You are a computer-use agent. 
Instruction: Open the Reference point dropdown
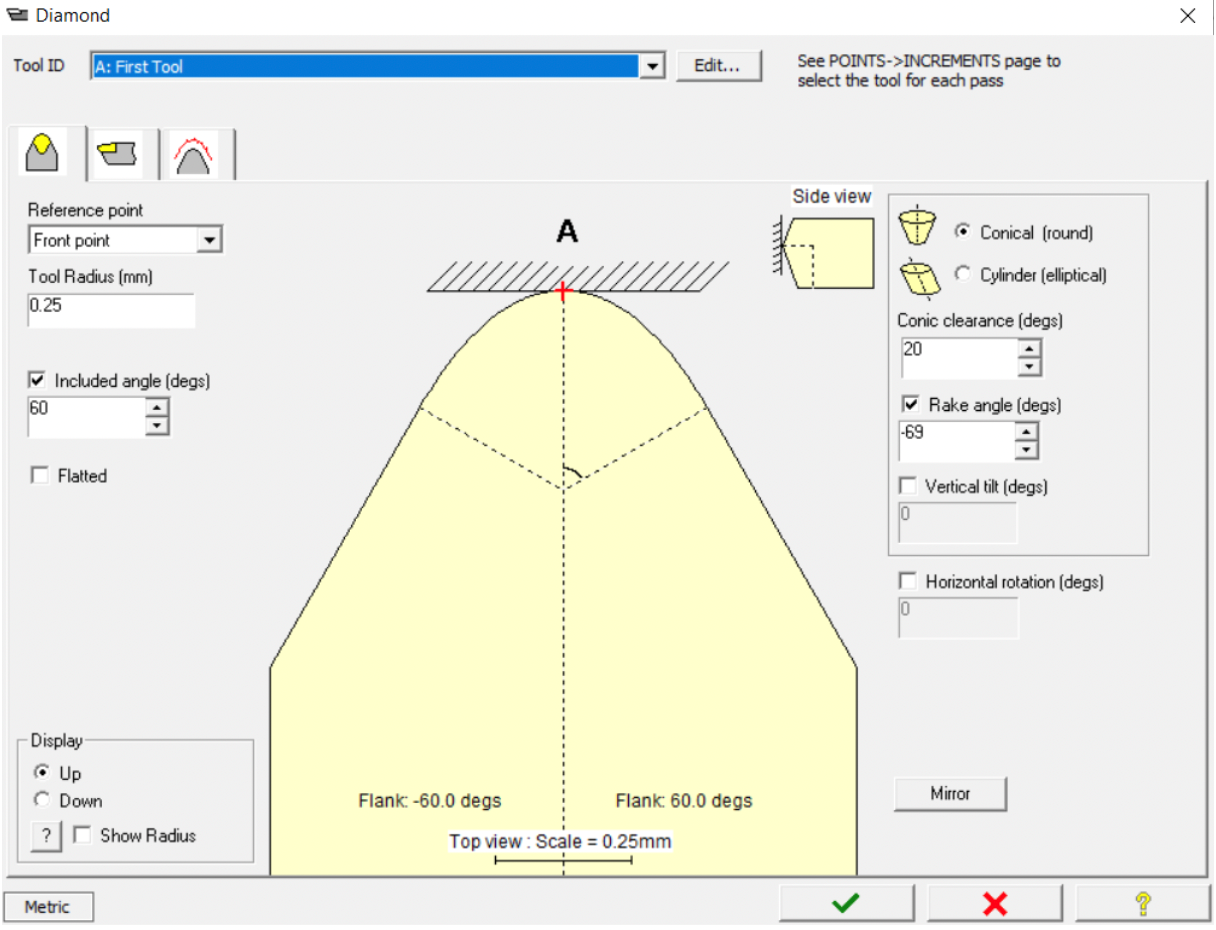[208, 241]
